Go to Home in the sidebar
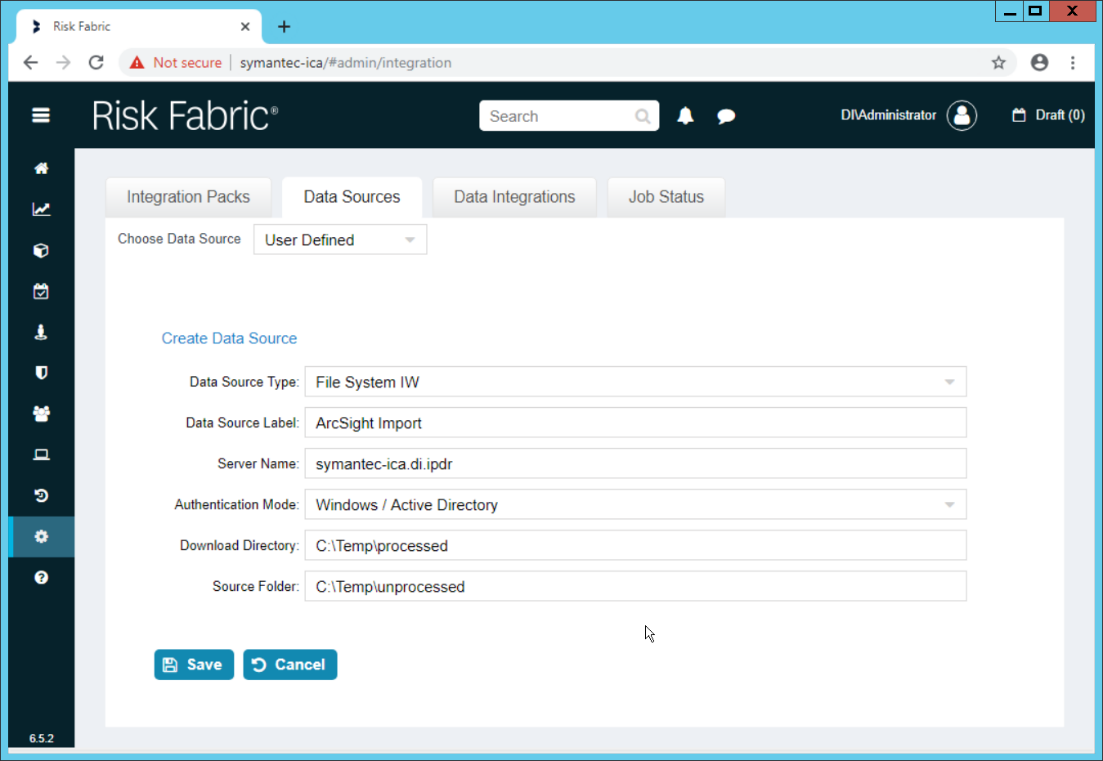Viewport: 1103px width, 761px height. (x=41, y=169)
